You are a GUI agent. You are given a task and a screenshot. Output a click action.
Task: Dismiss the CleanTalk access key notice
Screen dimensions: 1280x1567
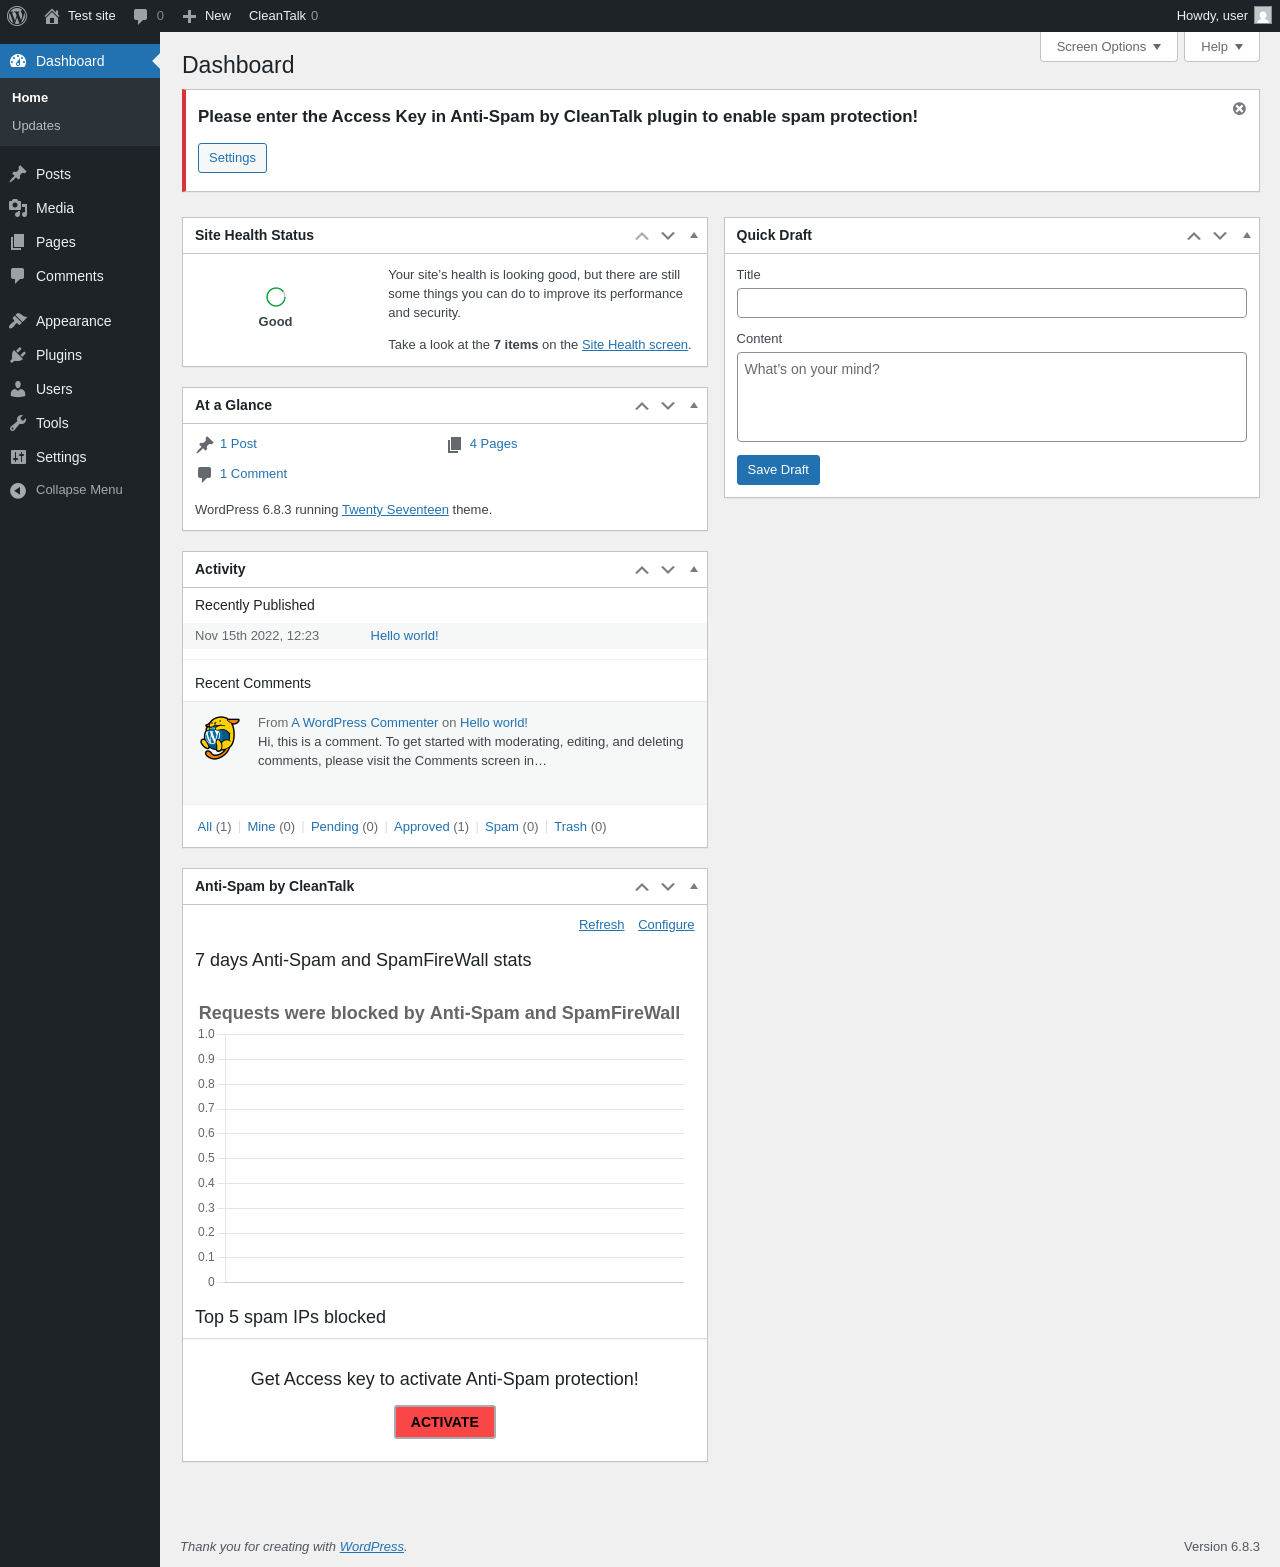pos(1239,109)
